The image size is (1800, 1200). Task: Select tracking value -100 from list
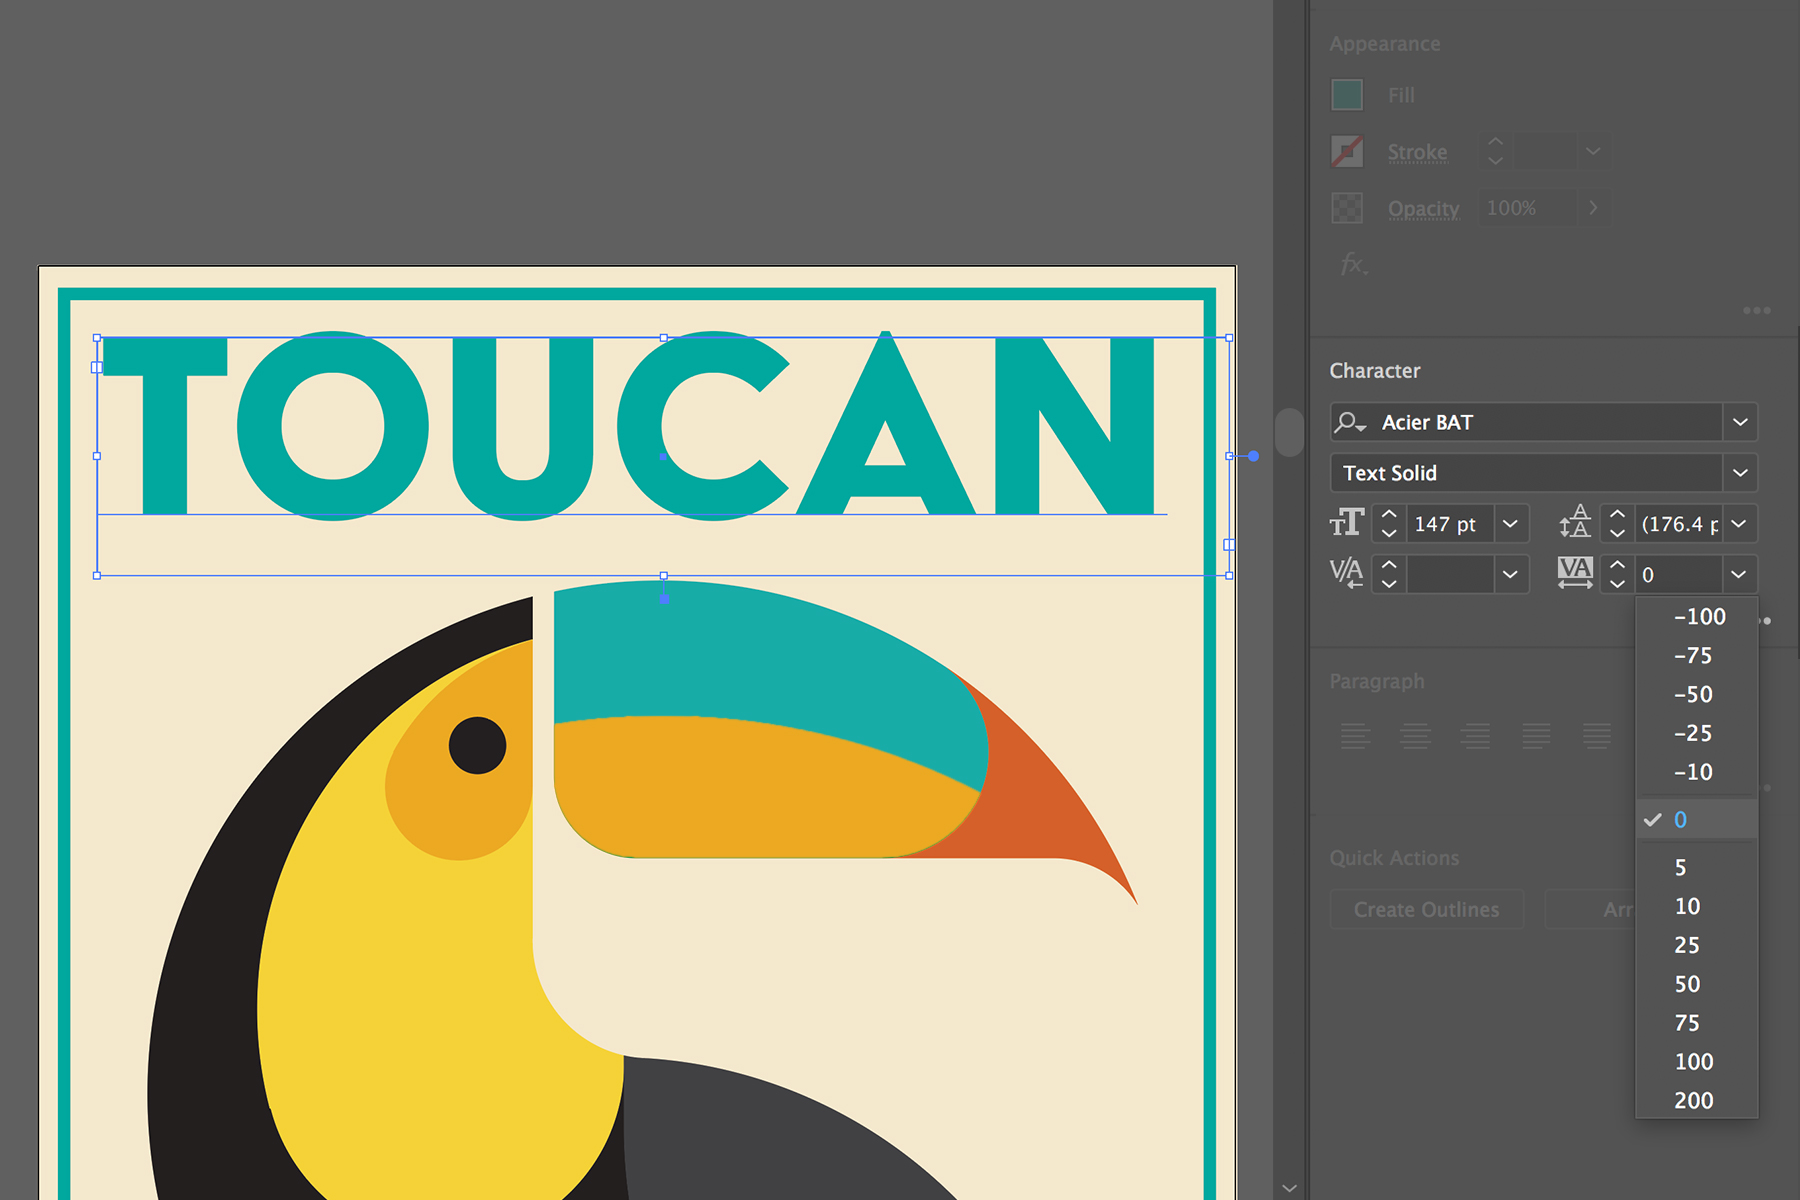coord(1697,617)
